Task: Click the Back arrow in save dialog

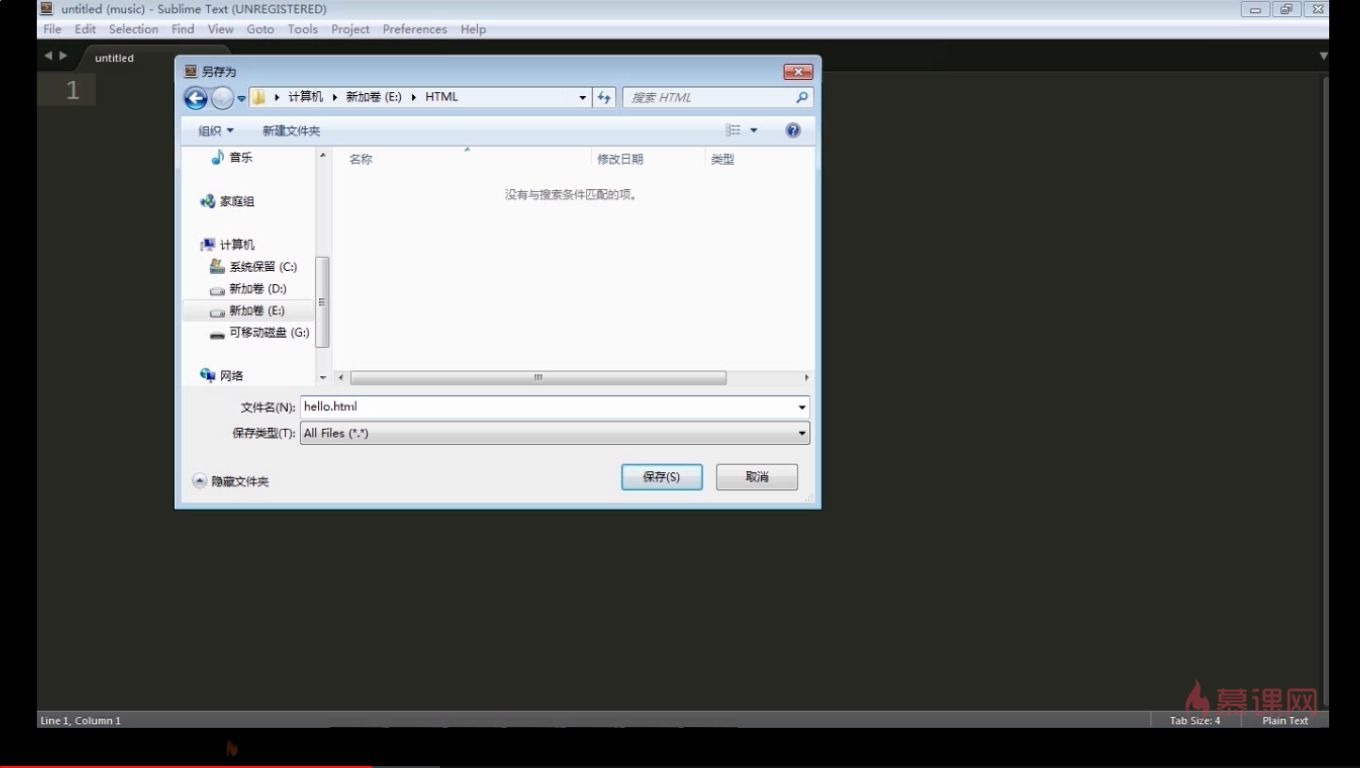Action: pyautogui.click(x=196, y=98)
